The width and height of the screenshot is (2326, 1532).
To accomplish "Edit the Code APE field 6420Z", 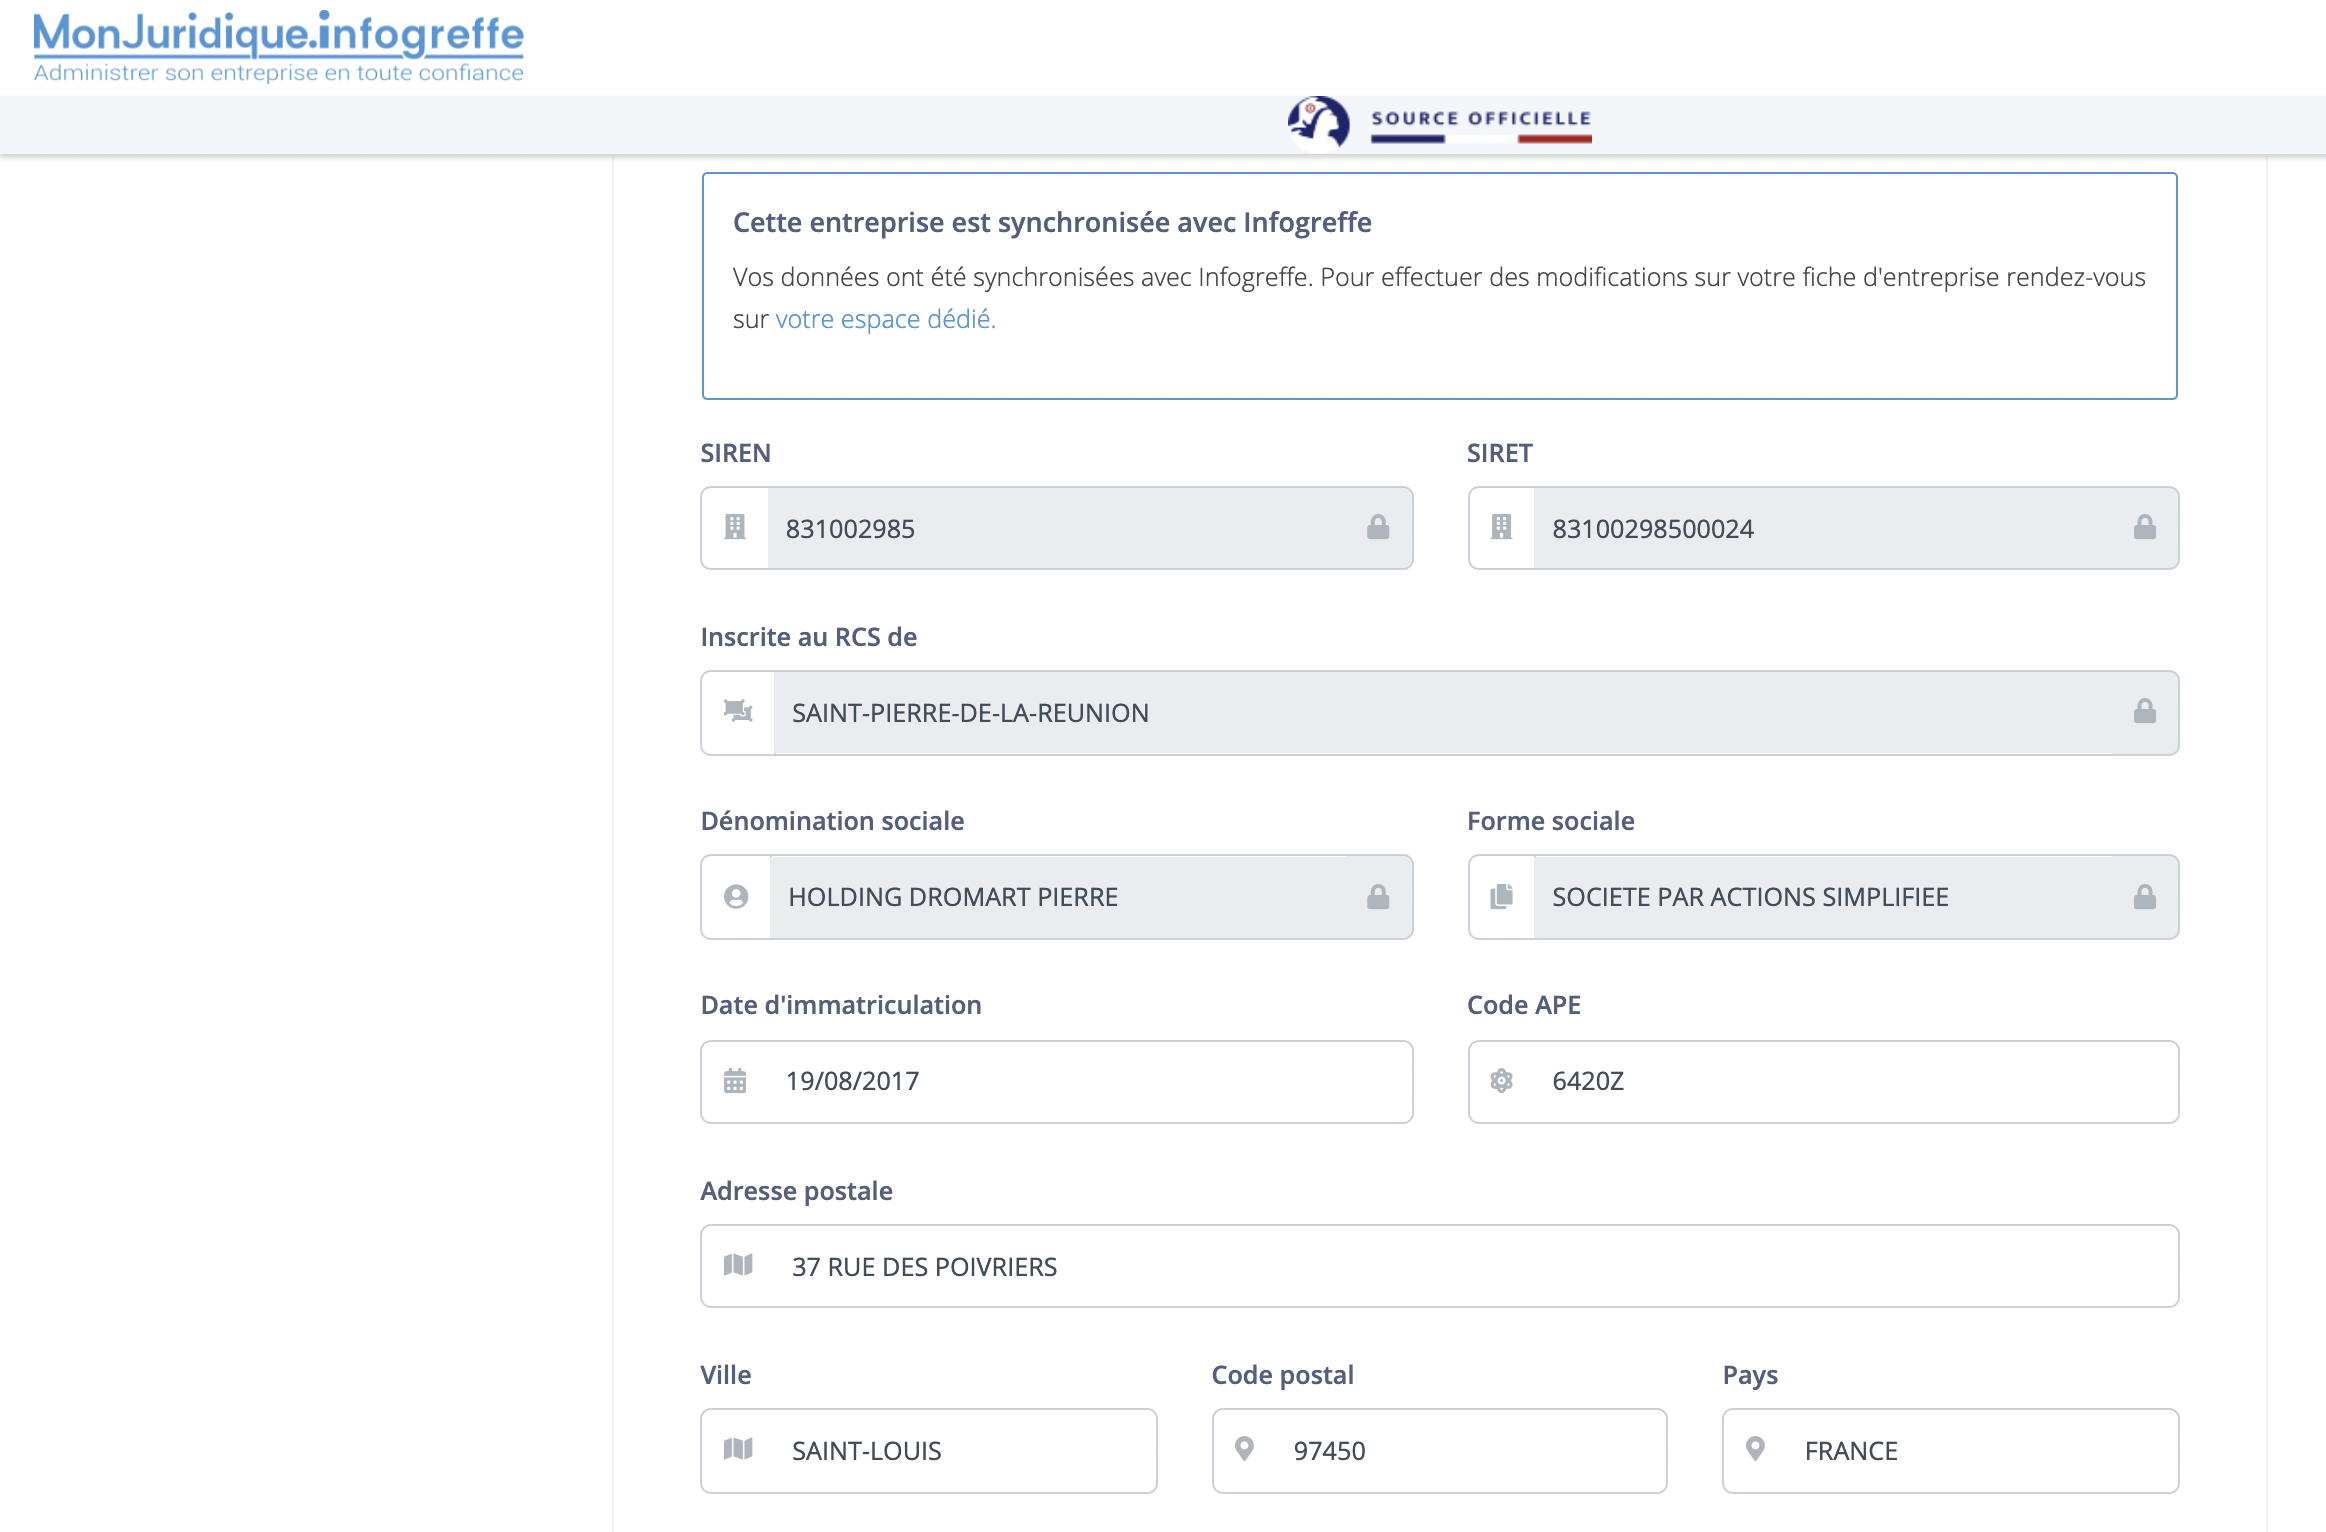I will [1823, 1082].
